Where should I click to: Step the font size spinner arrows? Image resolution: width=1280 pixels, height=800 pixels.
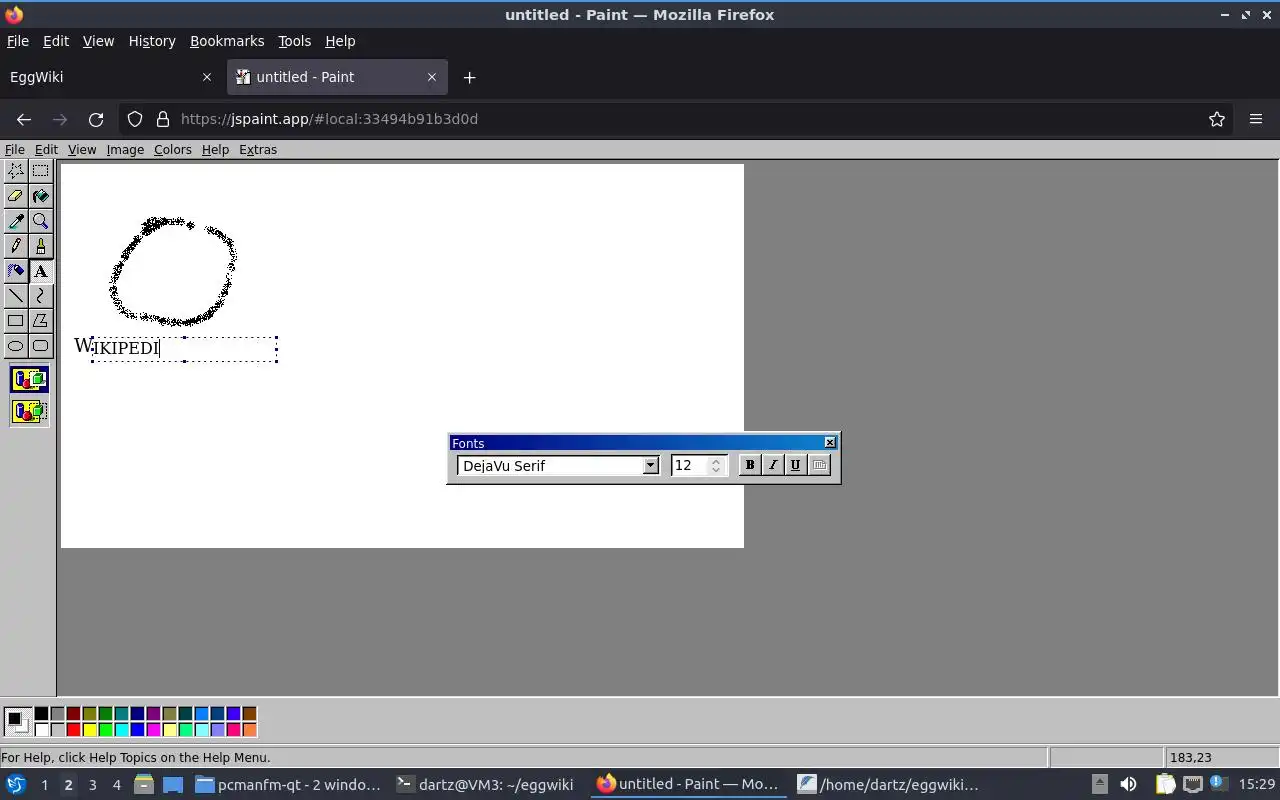point(716,465)
